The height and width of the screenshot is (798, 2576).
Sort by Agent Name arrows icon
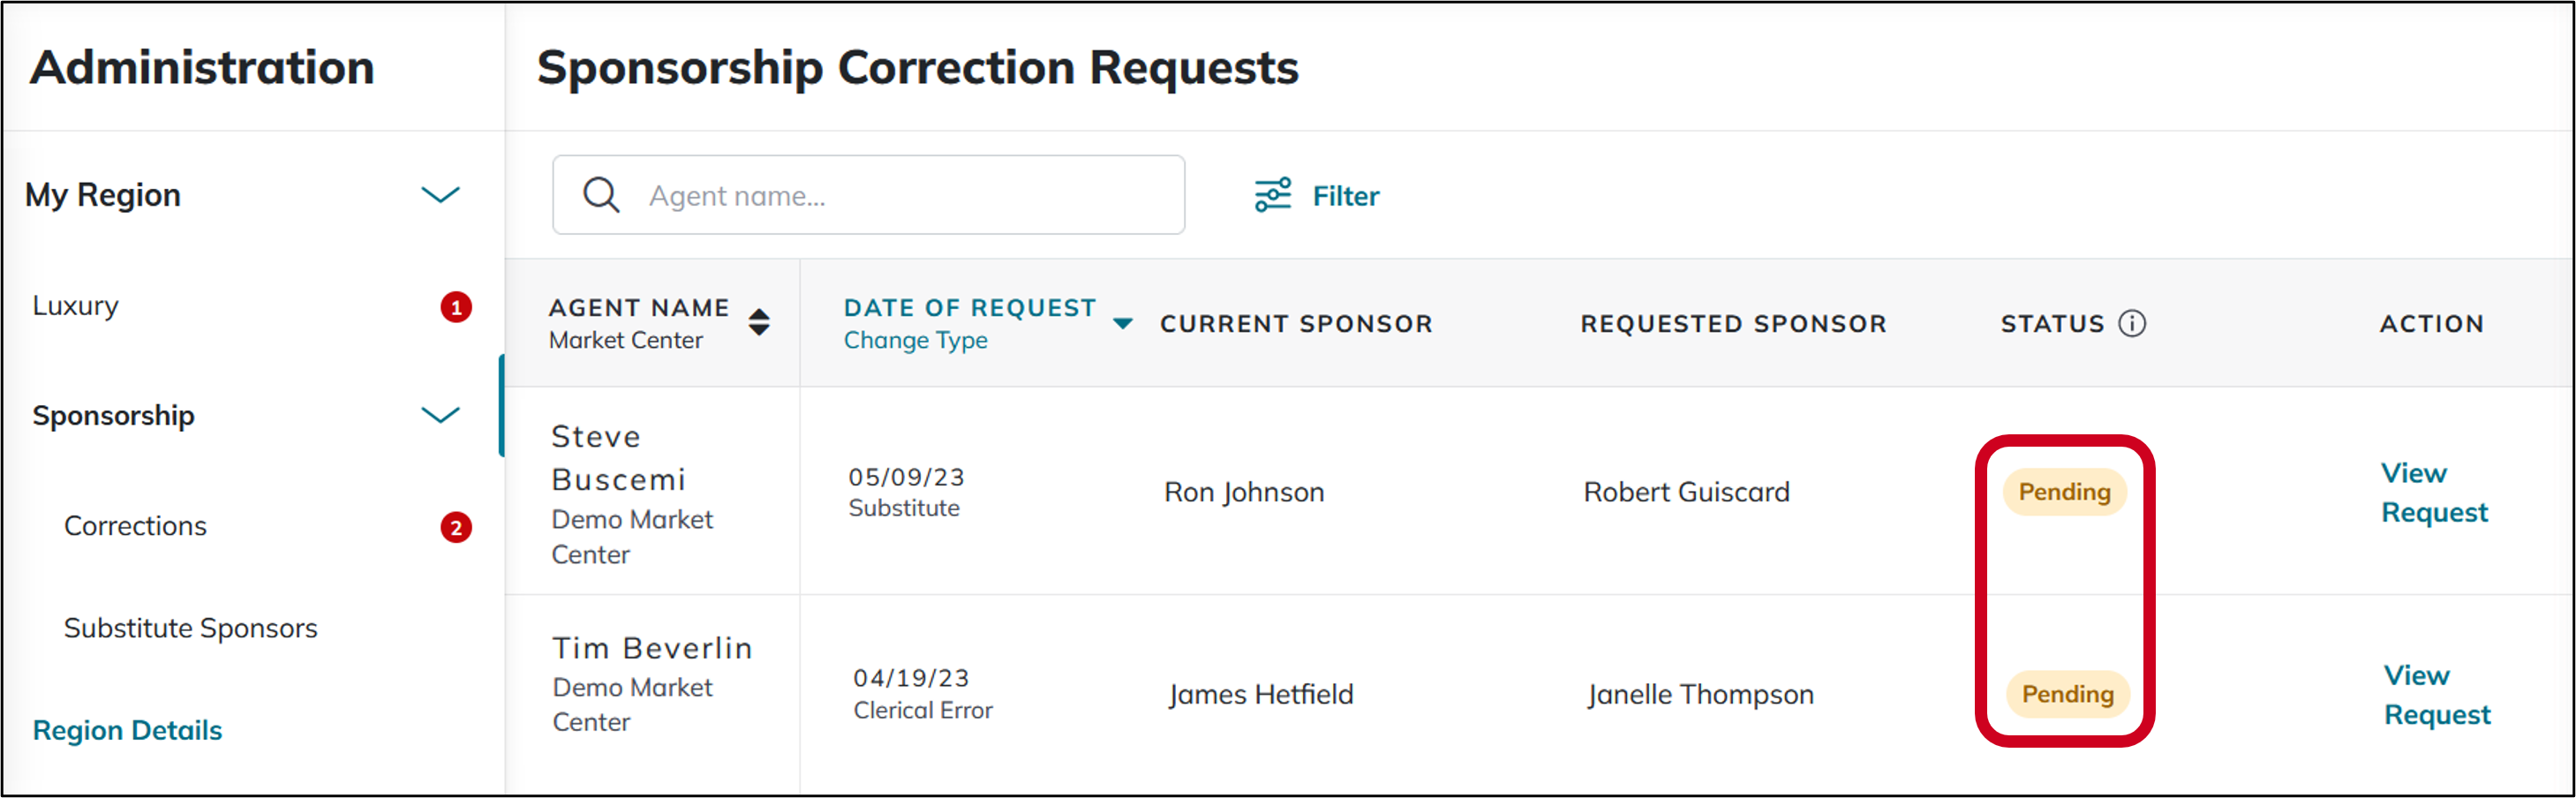coord(759,322)
